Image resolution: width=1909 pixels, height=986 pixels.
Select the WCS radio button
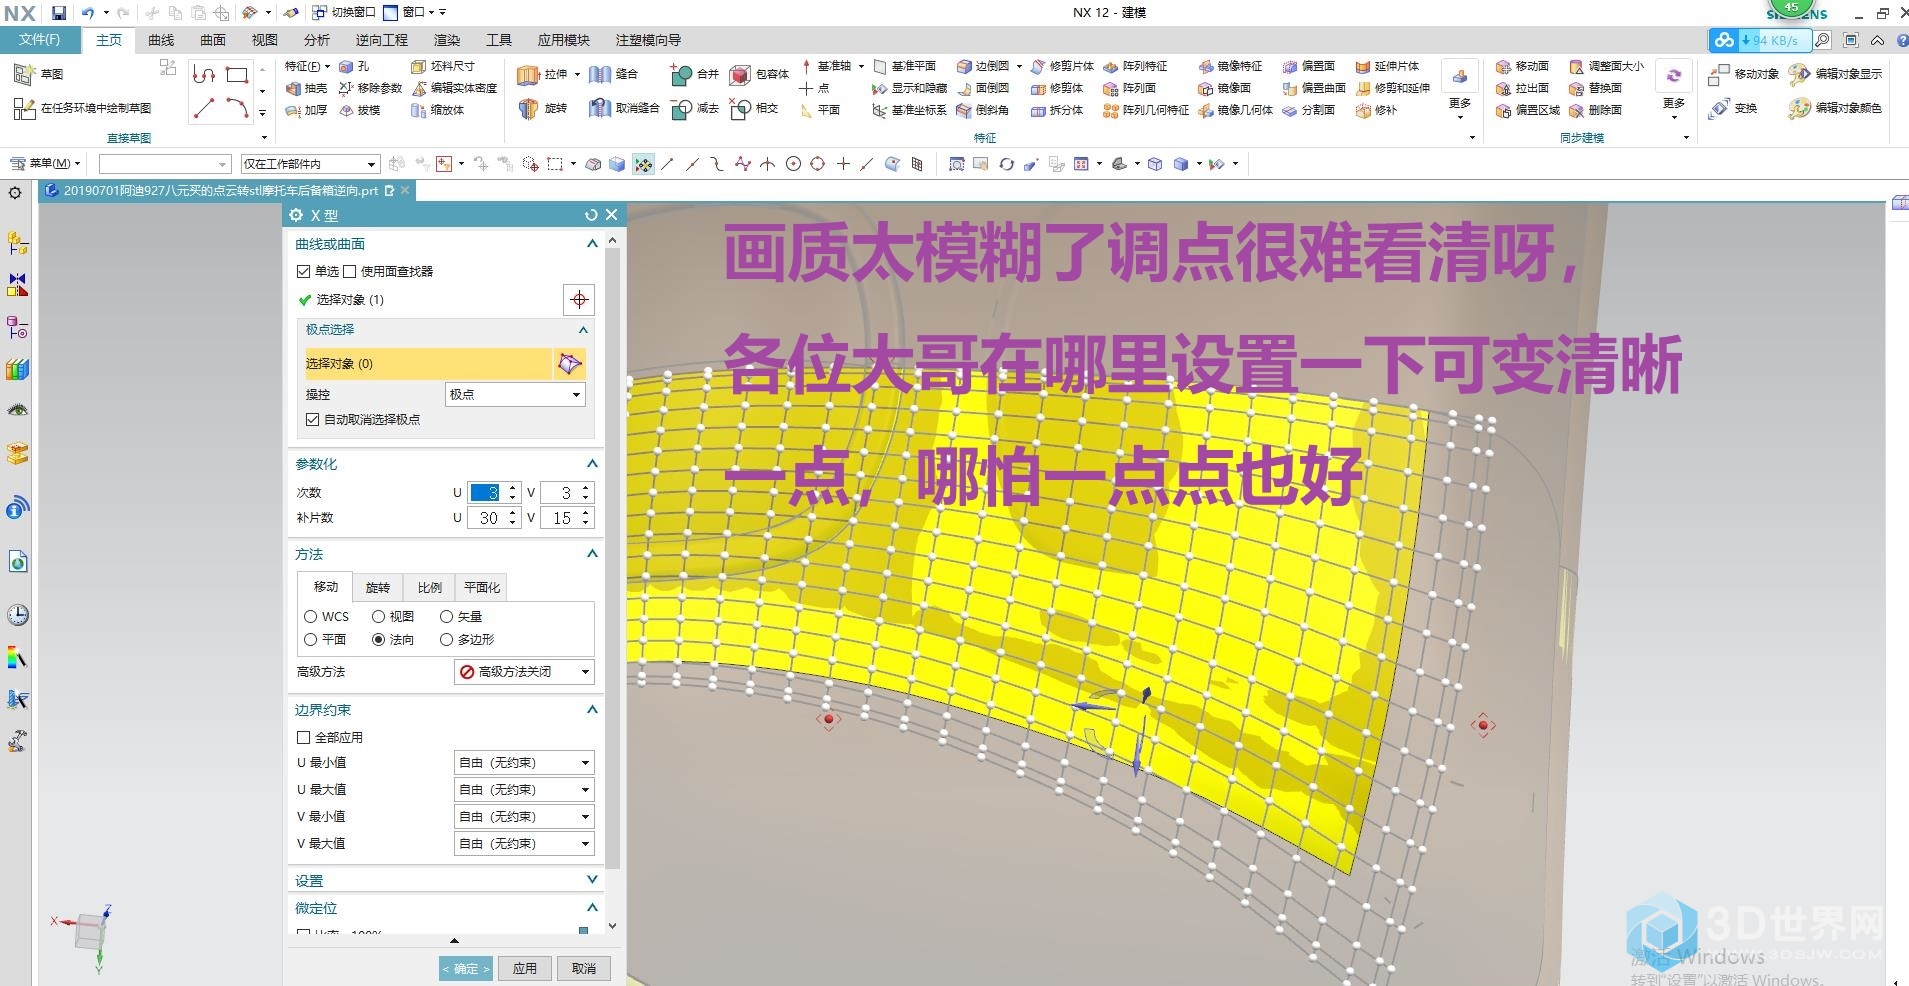click(x=311, y=617)
